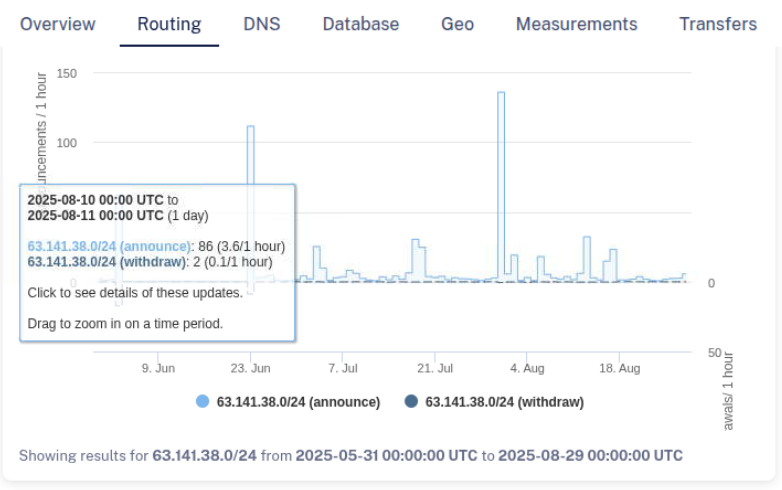Click the 2025-05-31 start date in the footer
The height and width of the screenshot is (490, 782).
click(x=386, y=456)
